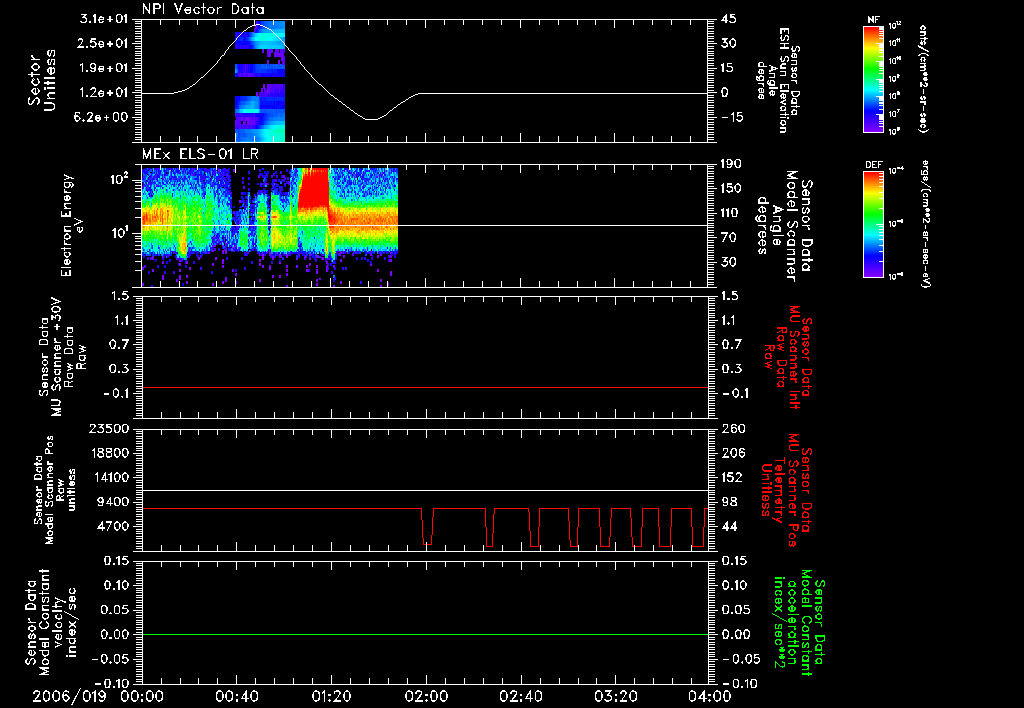Click the NF color bar legend
Viewport: 1024px width, 708px height.
[x=873, y=78]
